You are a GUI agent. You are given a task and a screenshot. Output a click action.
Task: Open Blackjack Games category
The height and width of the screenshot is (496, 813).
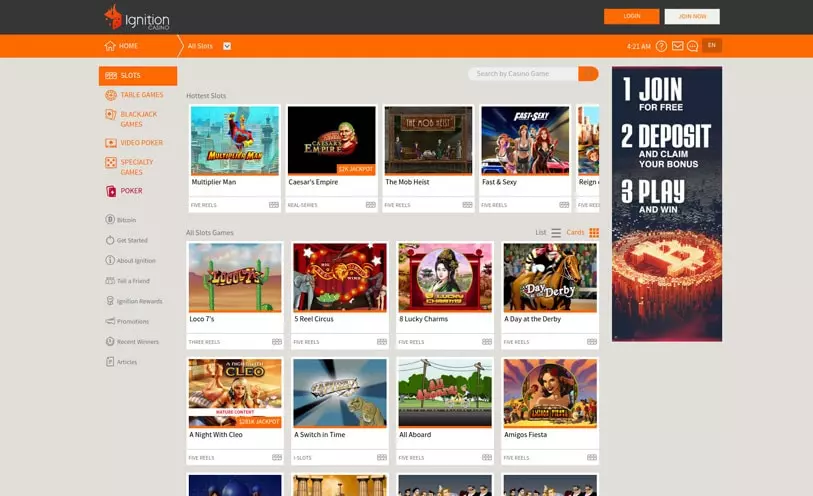pos(138,119)
